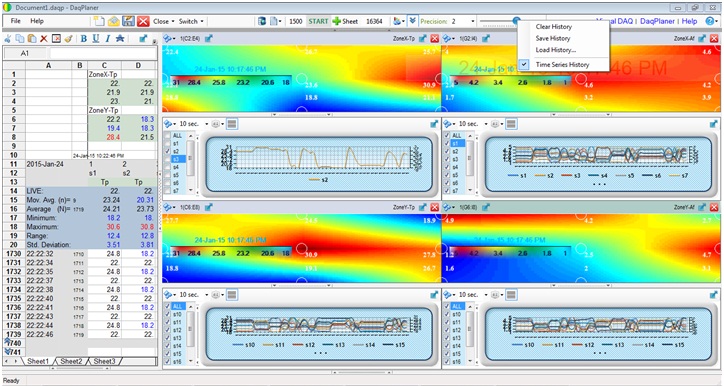Click the START button
Screen dimensions: 724x386
(318, 21)
